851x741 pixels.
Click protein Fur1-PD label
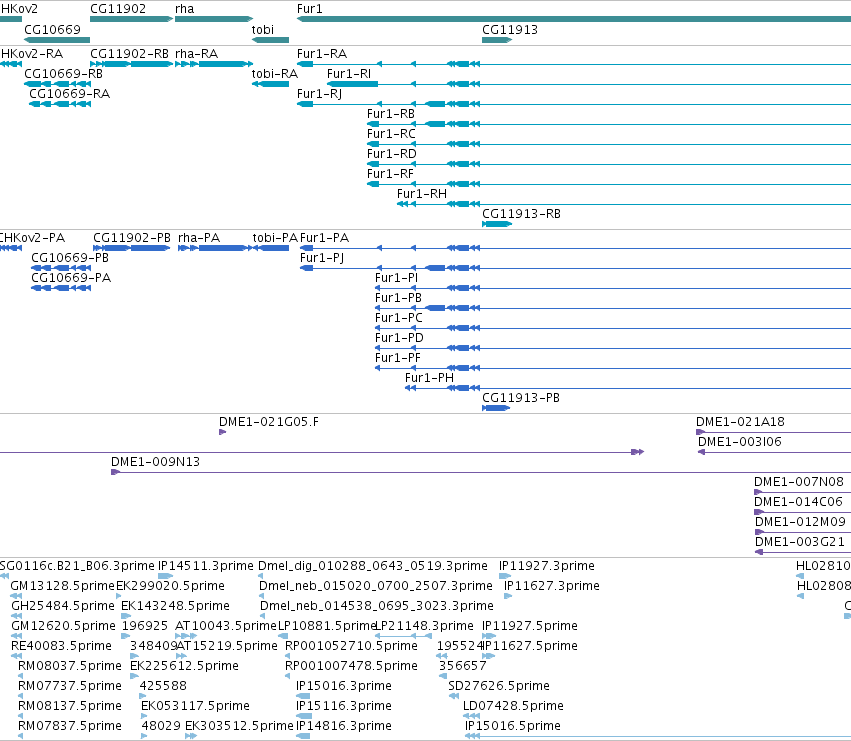click(x=399, y=339)
